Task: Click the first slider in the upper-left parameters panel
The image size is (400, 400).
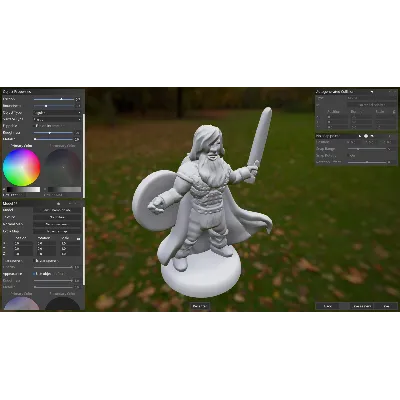Action: 54,99
